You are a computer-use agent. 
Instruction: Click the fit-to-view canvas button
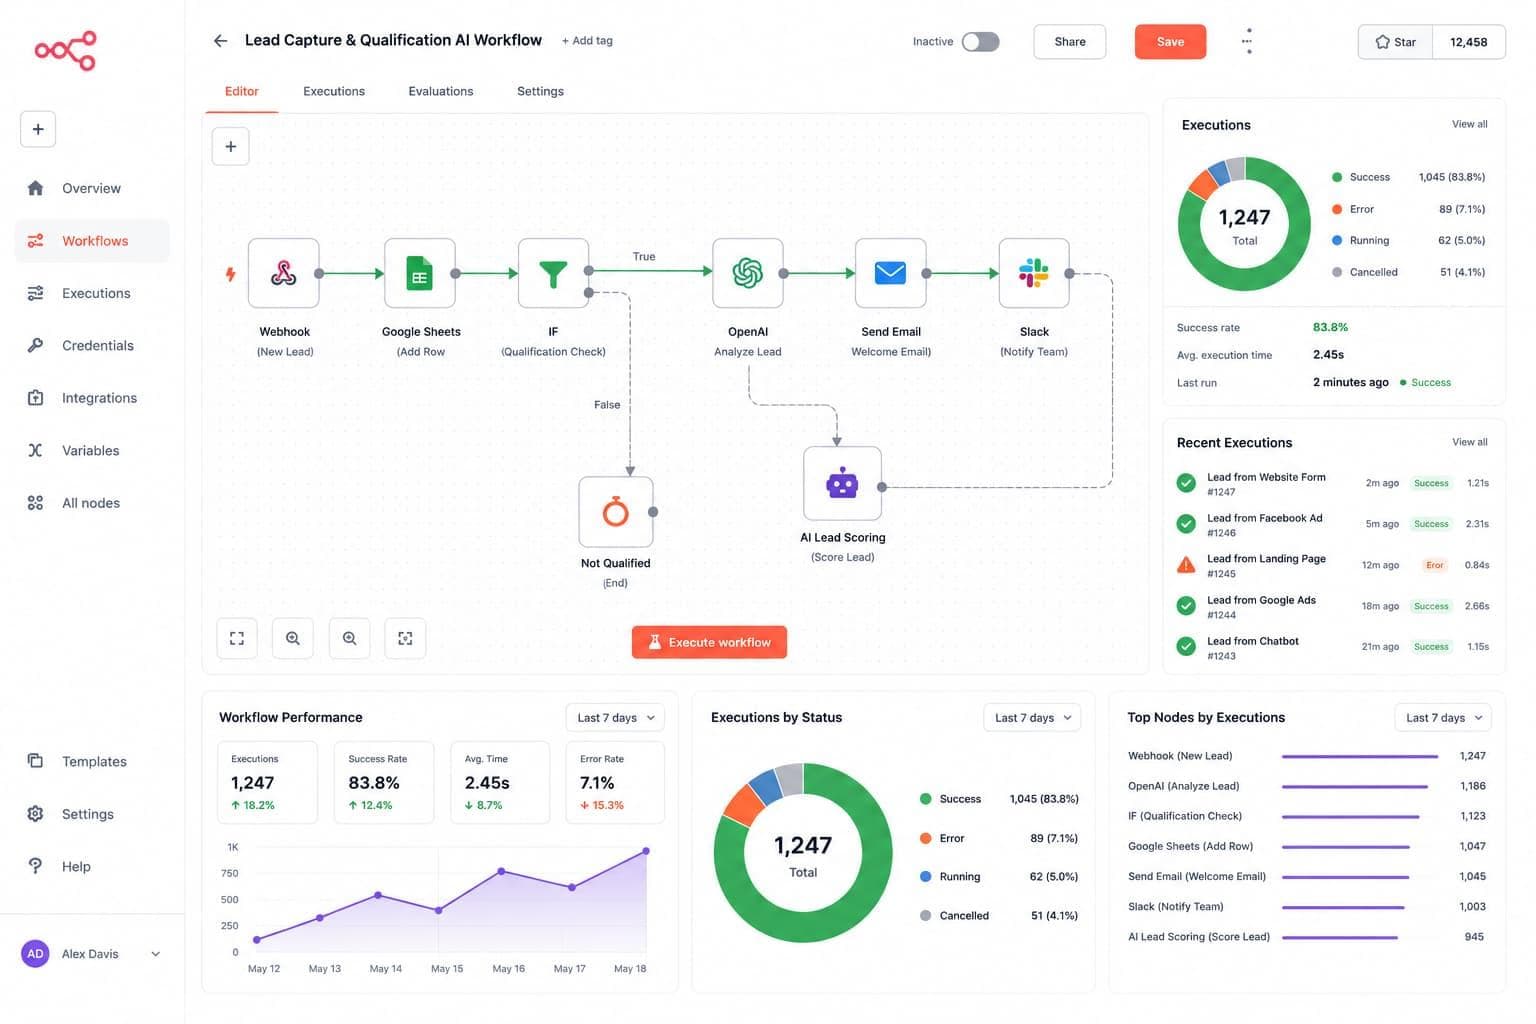(x=237, y=638)
